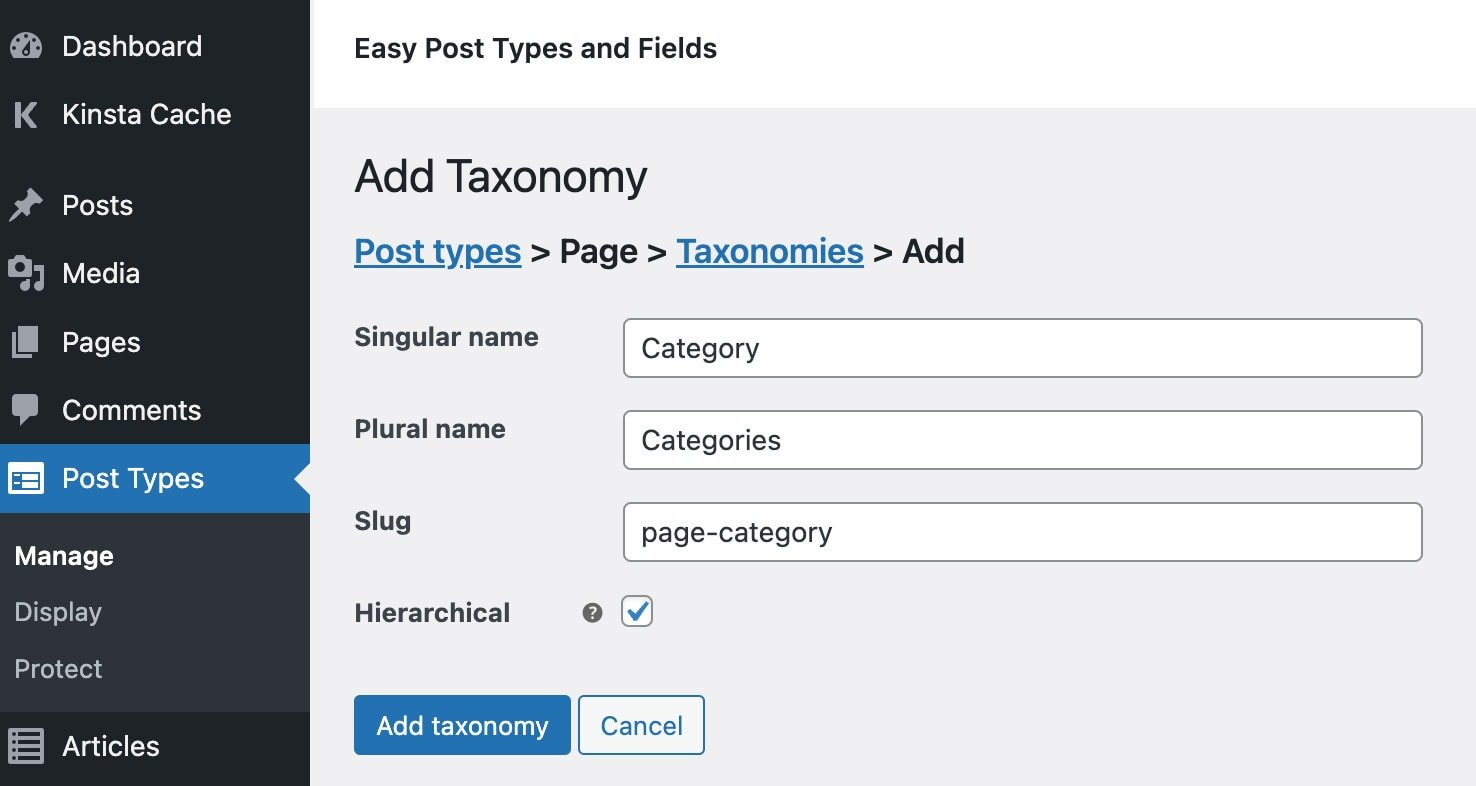Screen dimensions: 1476x786
Task: Follow the Post types breadcrumb link
Action: (437, 251)
